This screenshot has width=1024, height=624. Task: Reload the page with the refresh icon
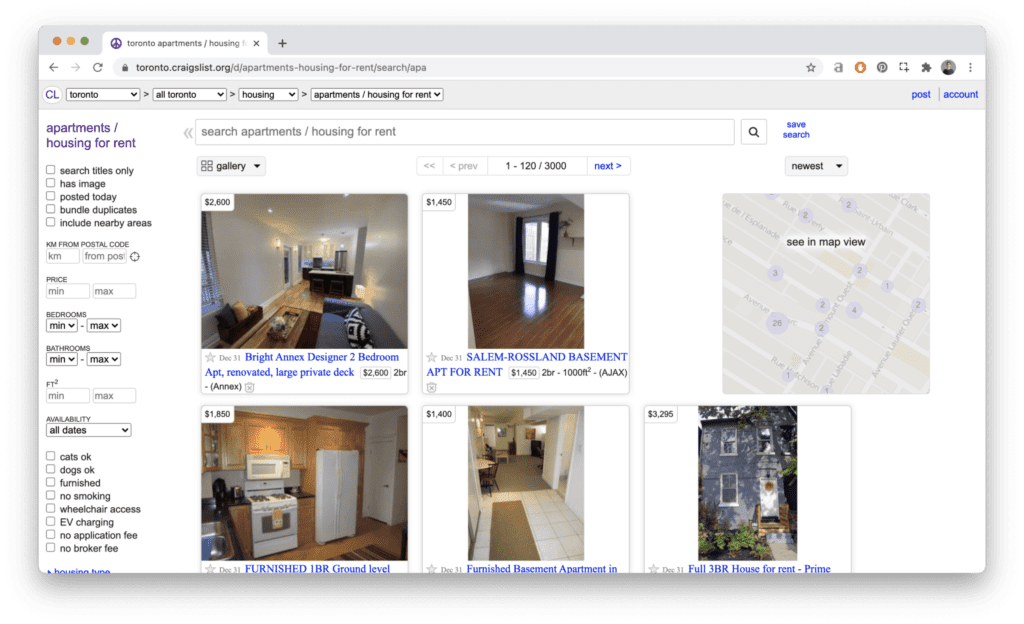(98, 68)
